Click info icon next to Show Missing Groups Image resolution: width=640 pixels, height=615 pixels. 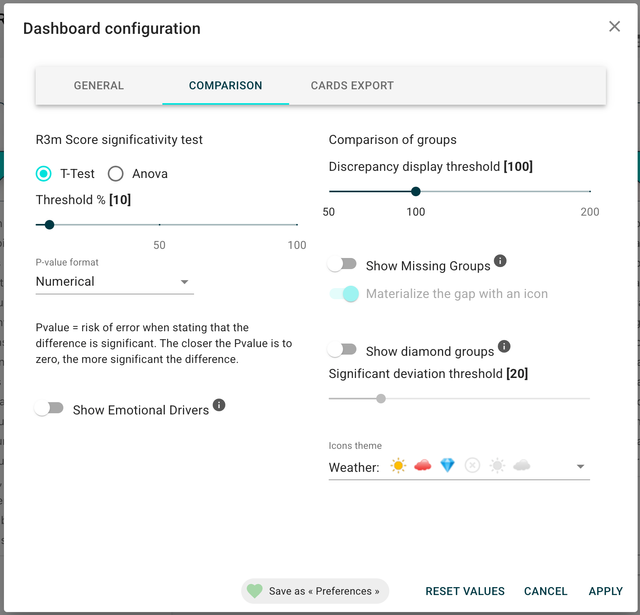(500, 261)
